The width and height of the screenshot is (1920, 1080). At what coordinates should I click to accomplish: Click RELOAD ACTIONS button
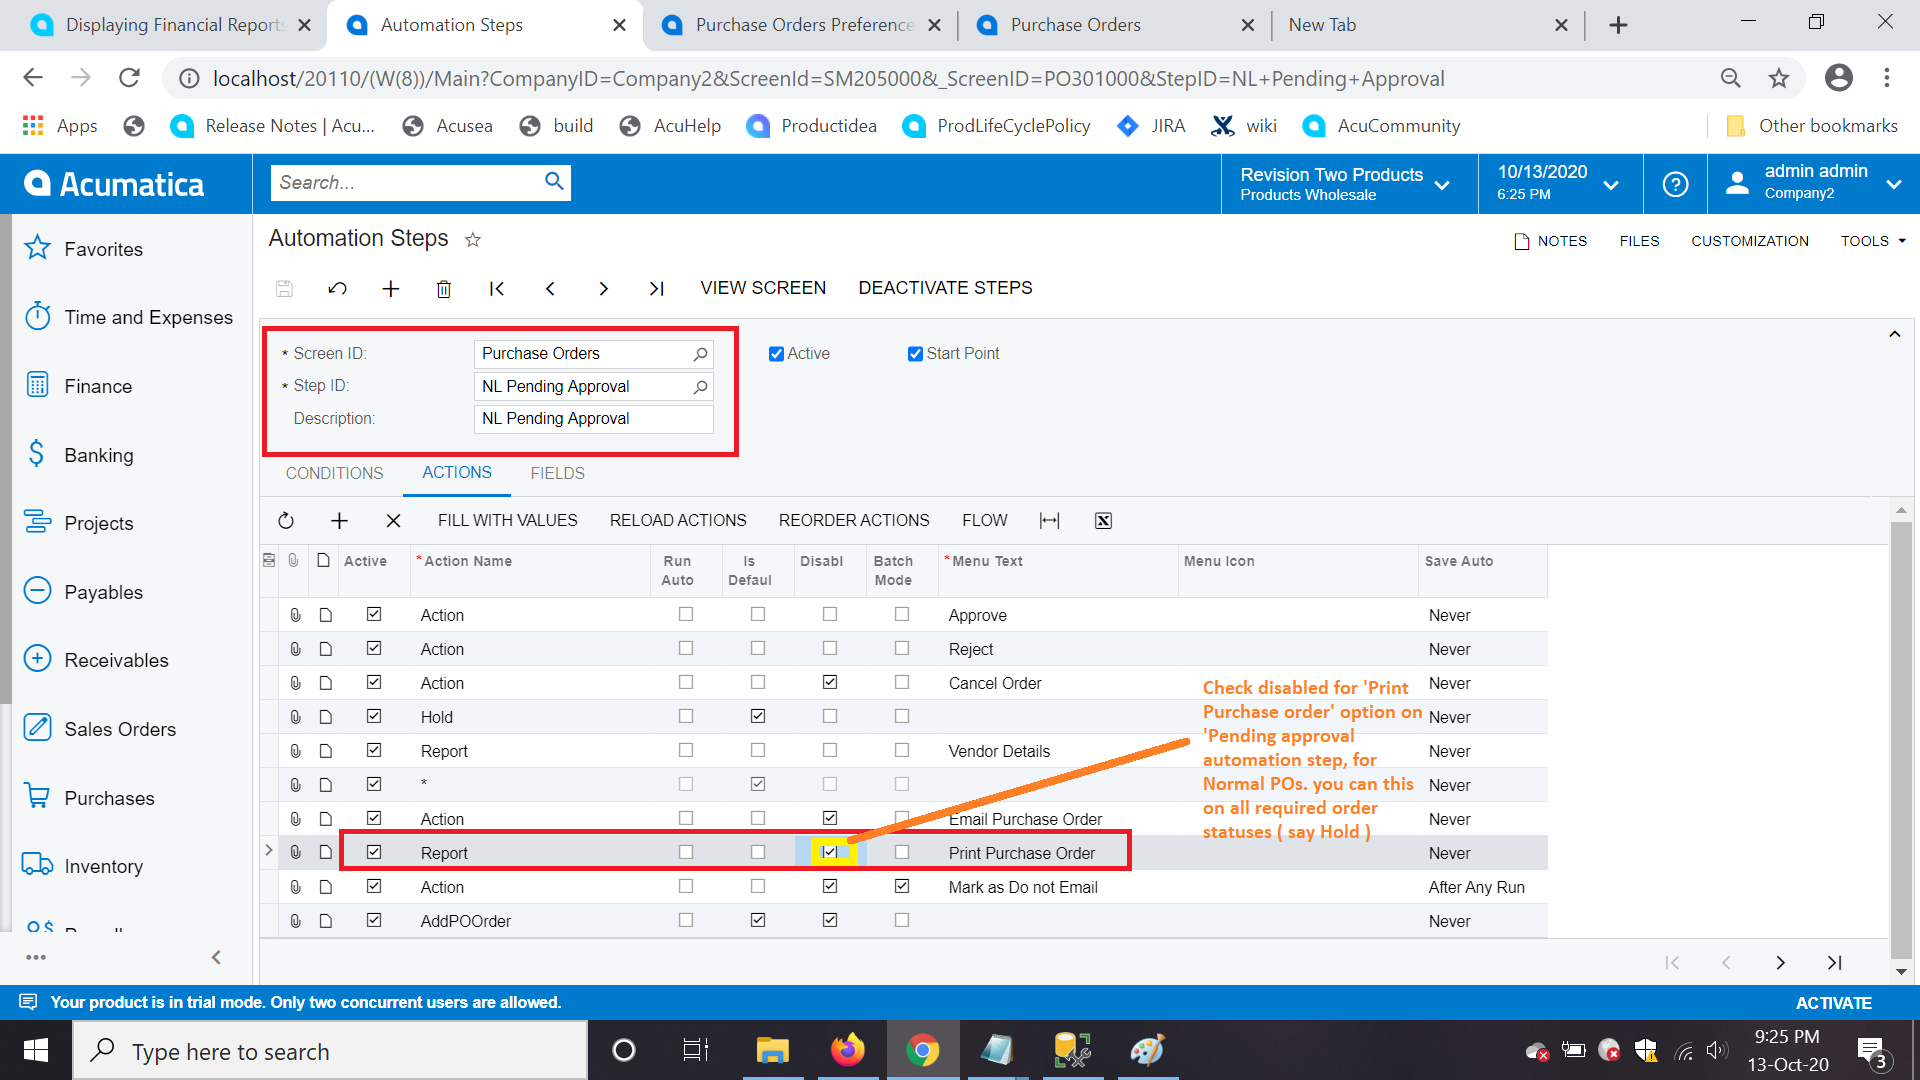[678, 521]
